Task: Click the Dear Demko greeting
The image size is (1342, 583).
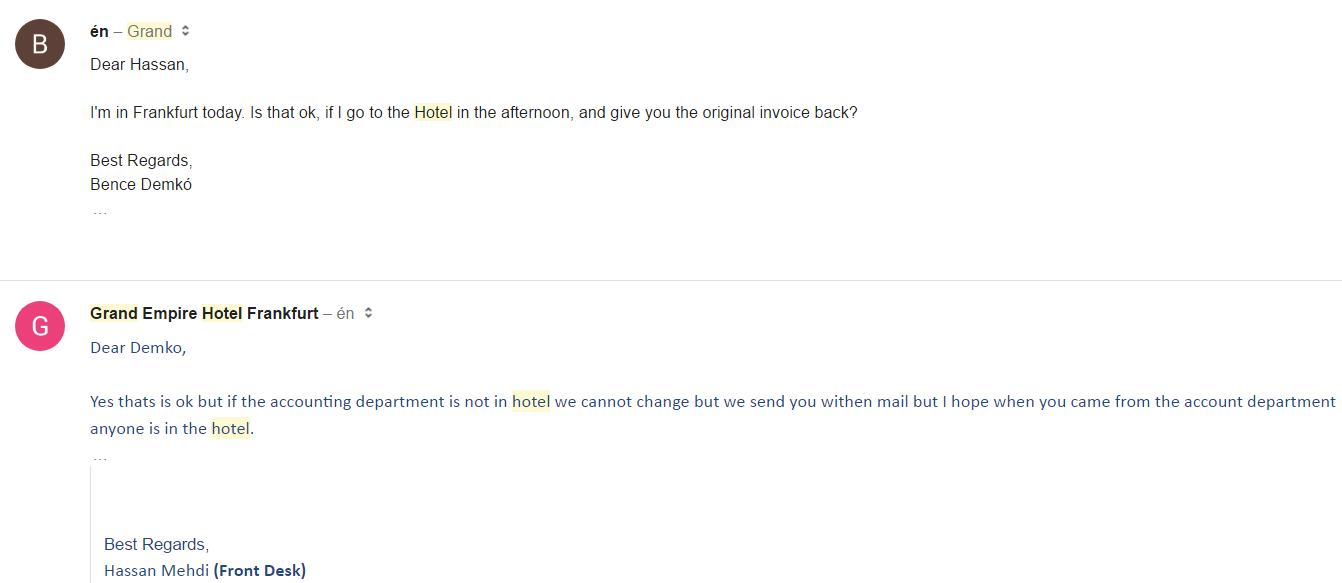Action: [138, 348]
